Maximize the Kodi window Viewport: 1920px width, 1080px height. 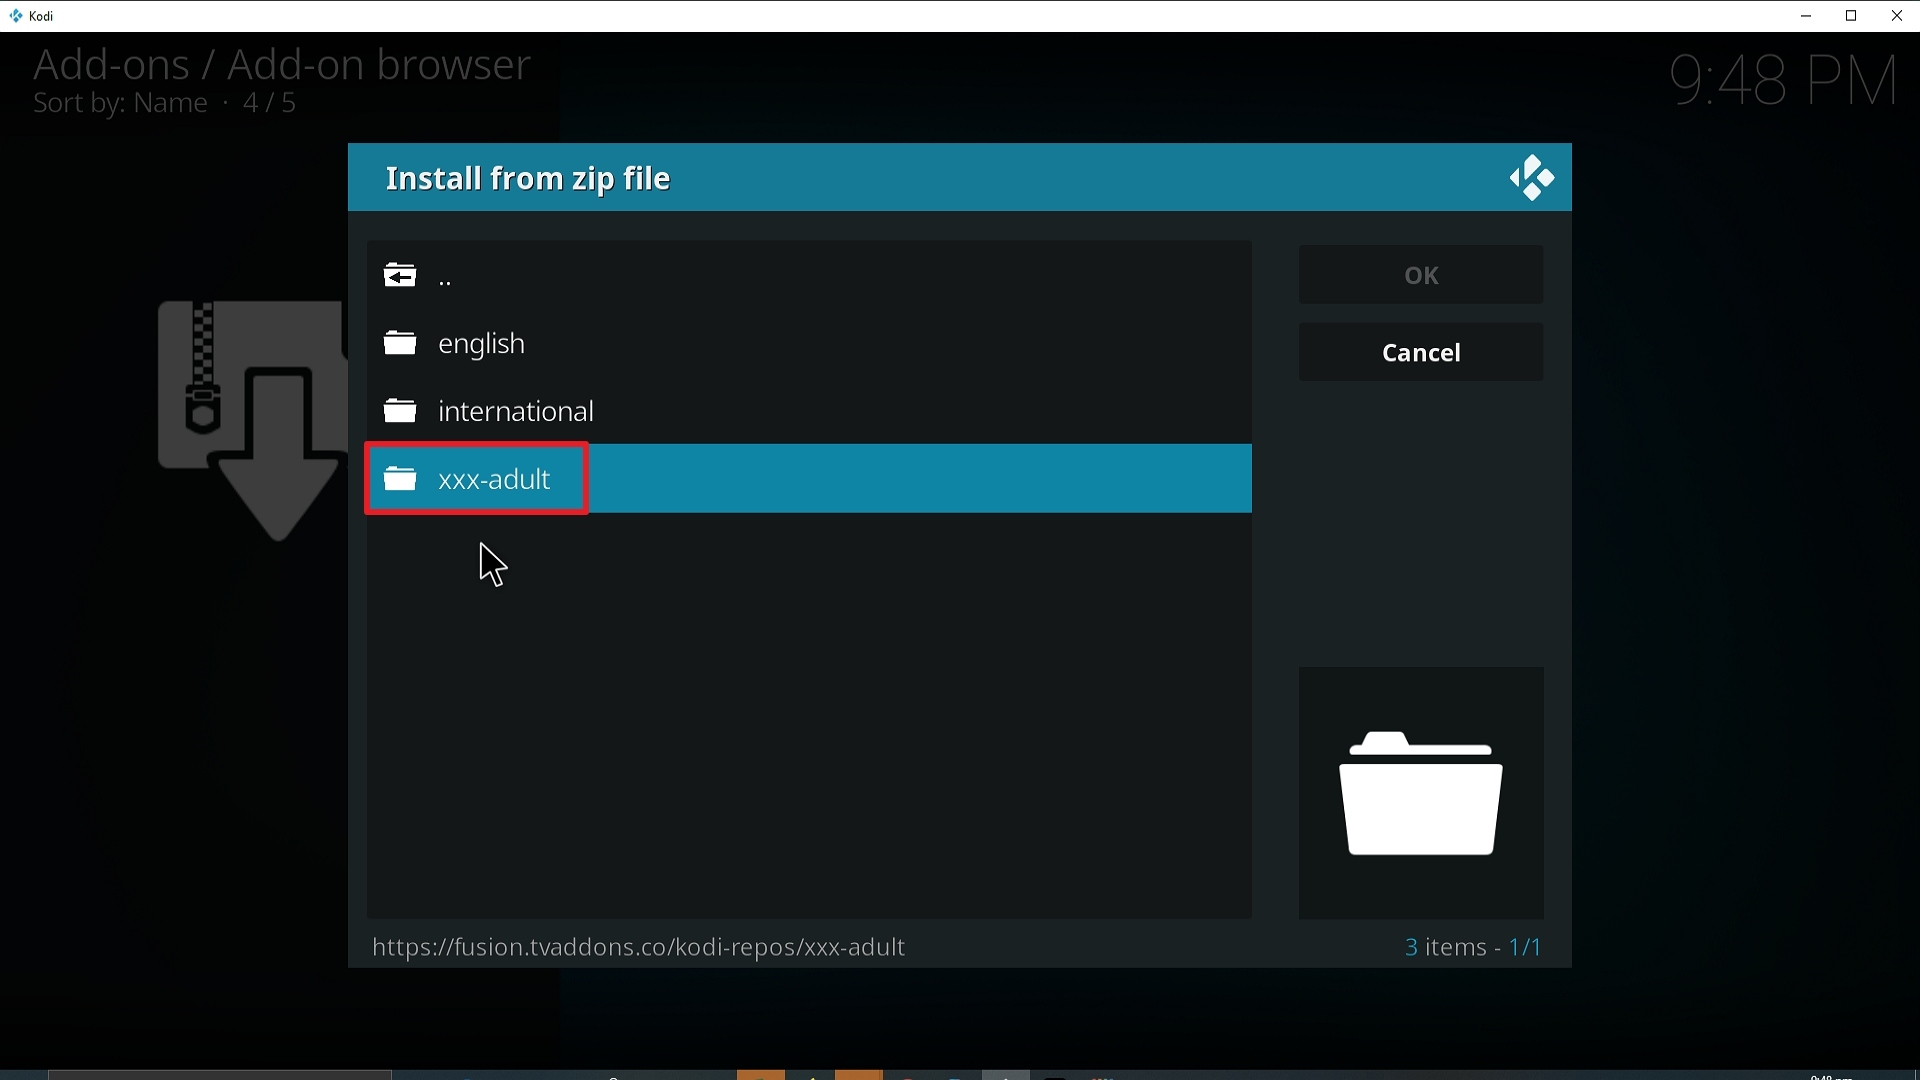point(1852,16)
